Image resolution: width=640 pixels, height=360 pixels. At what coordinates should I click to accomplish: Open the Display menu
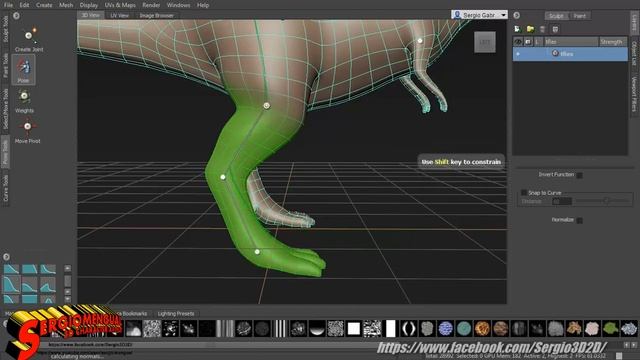point(89,5)
